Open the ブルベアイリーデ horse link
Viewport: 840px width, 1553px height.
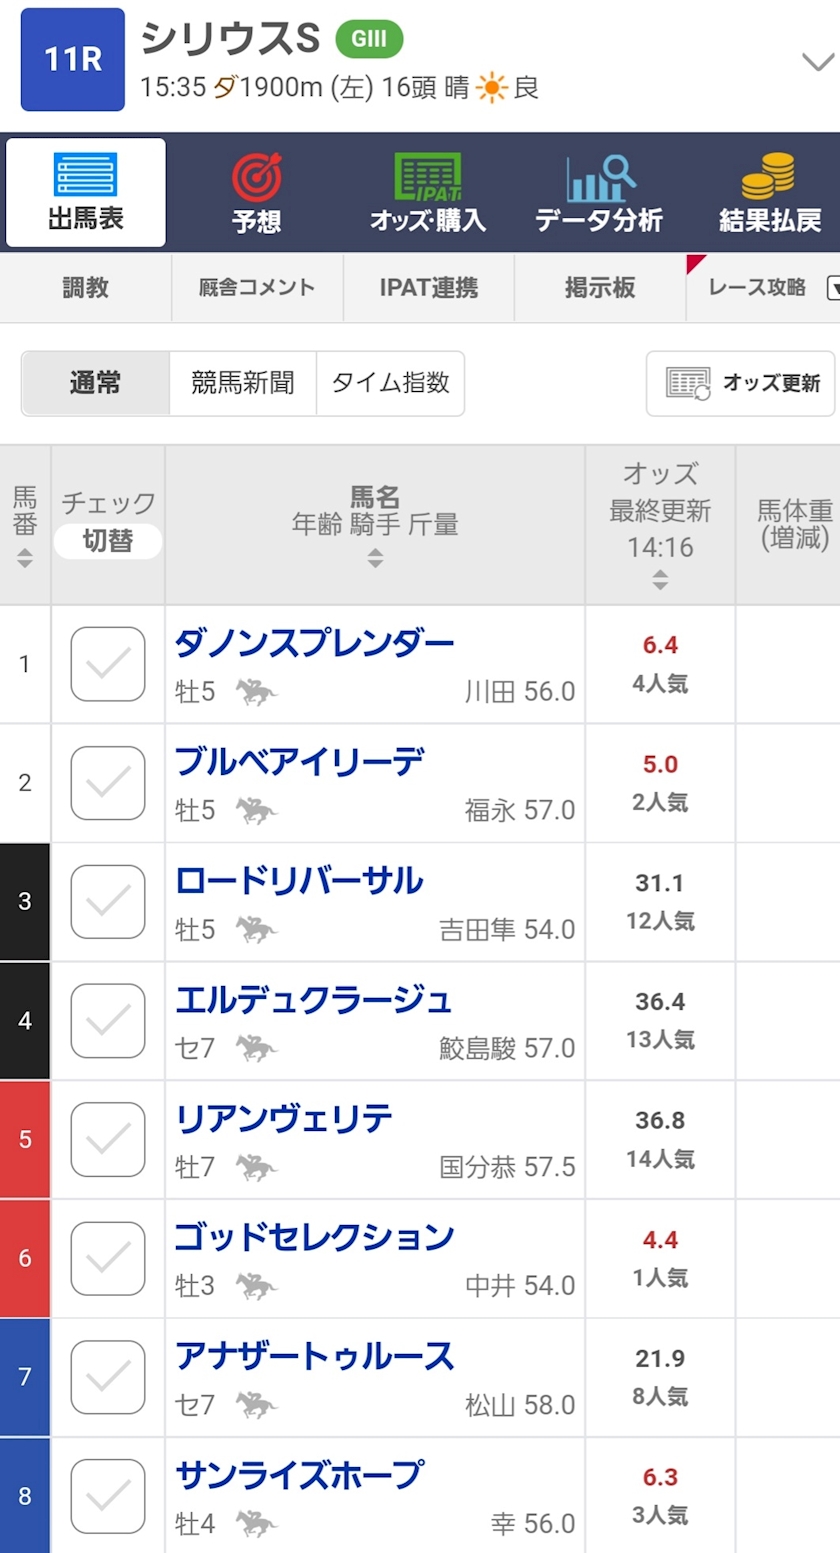coord(299,762)
